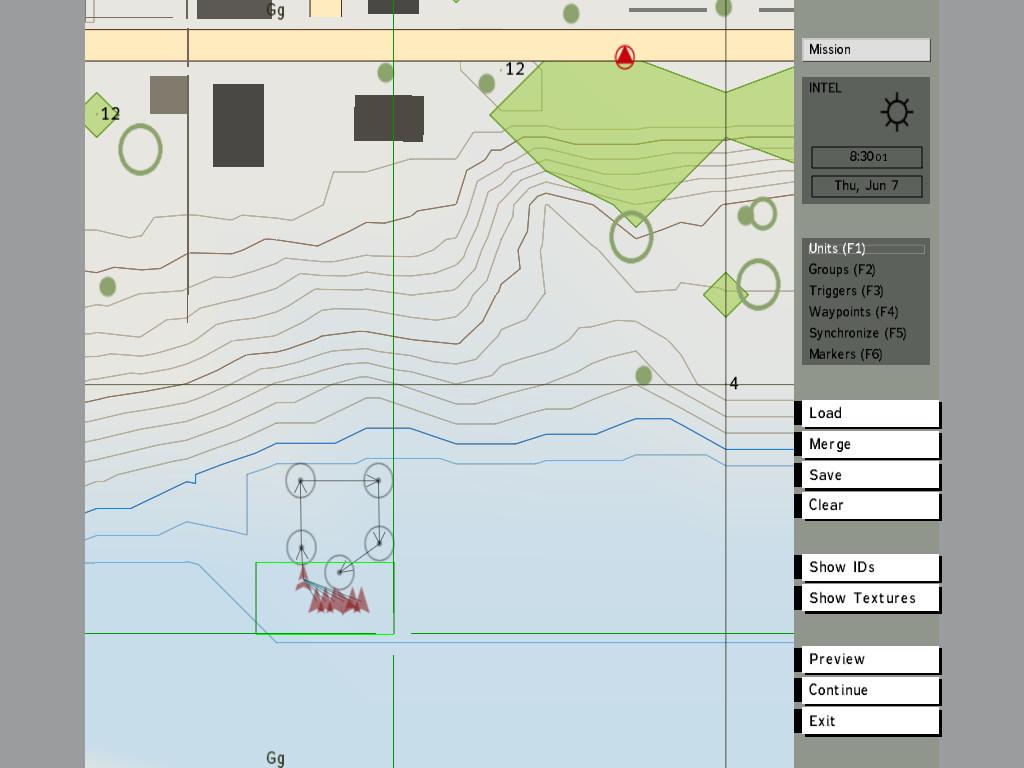Click the lone red unit above the group
This screenshot has width=1024, height=768.
[302, 579]
